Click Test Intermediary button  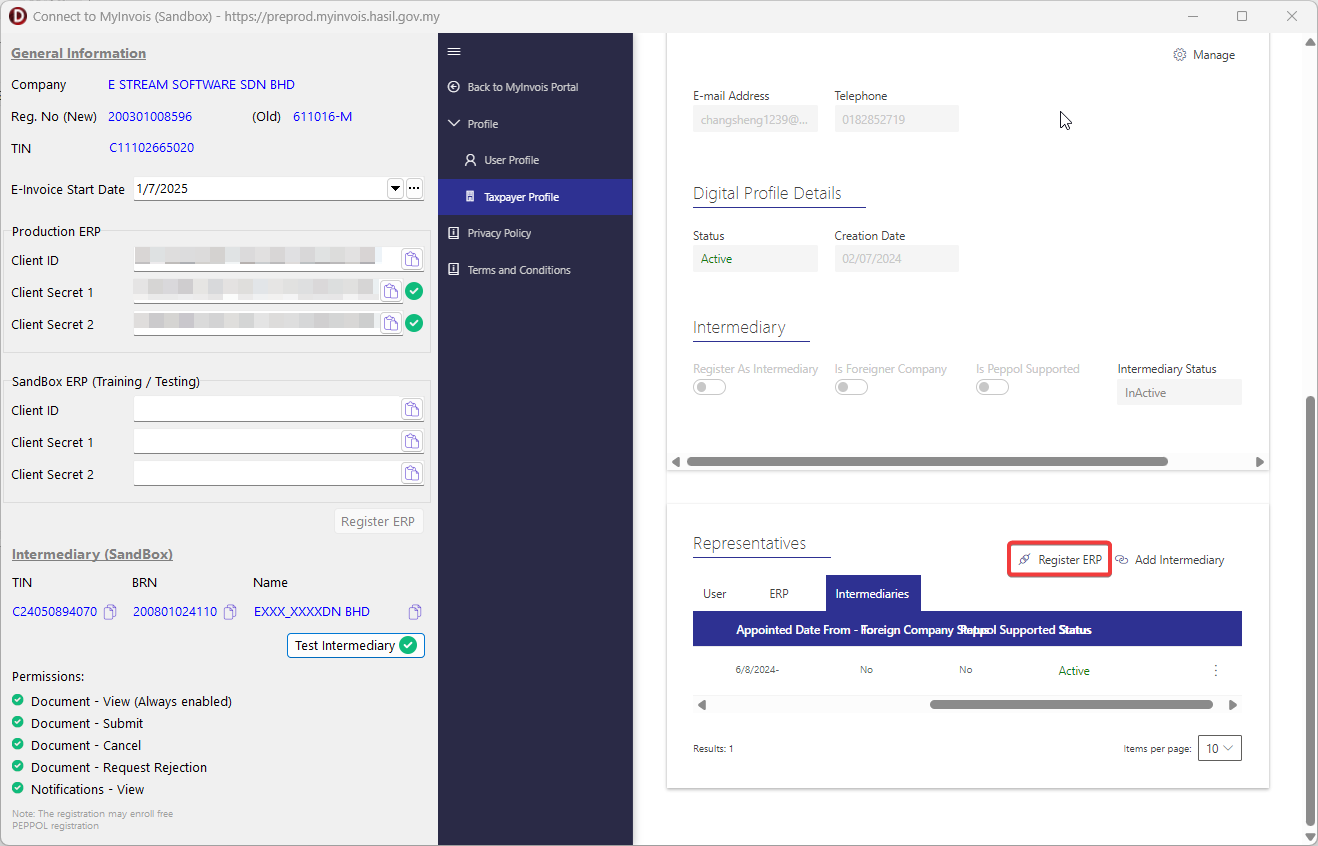[x=355, y=646]
